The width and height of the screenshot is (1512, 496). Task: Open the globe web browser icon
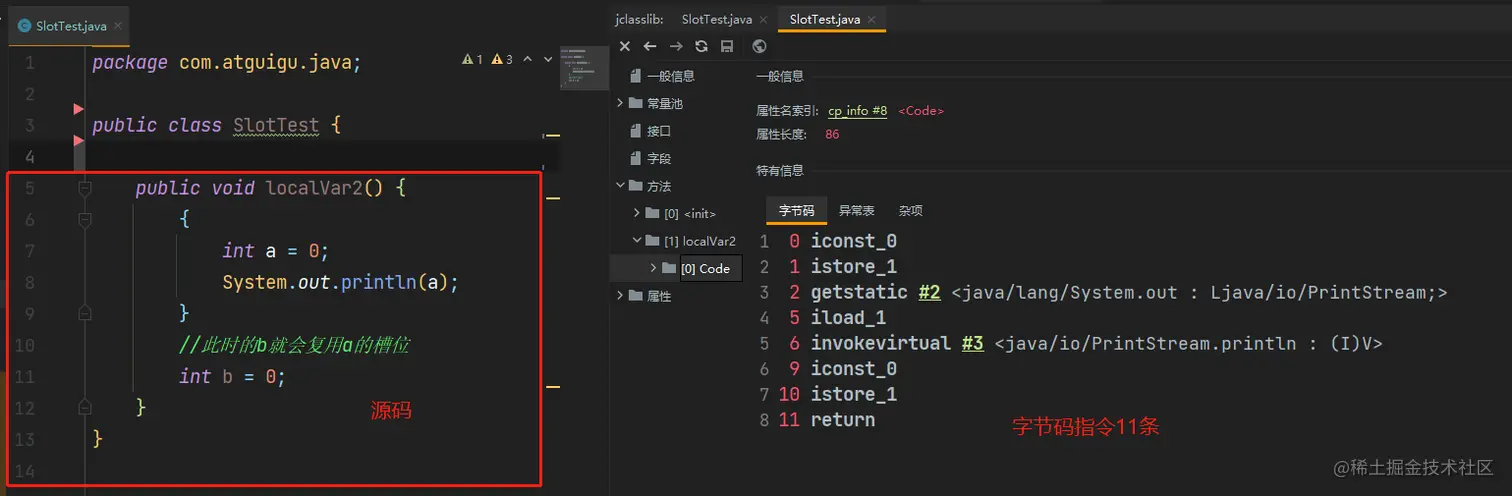pyautogui.click(x=759, y=46)
